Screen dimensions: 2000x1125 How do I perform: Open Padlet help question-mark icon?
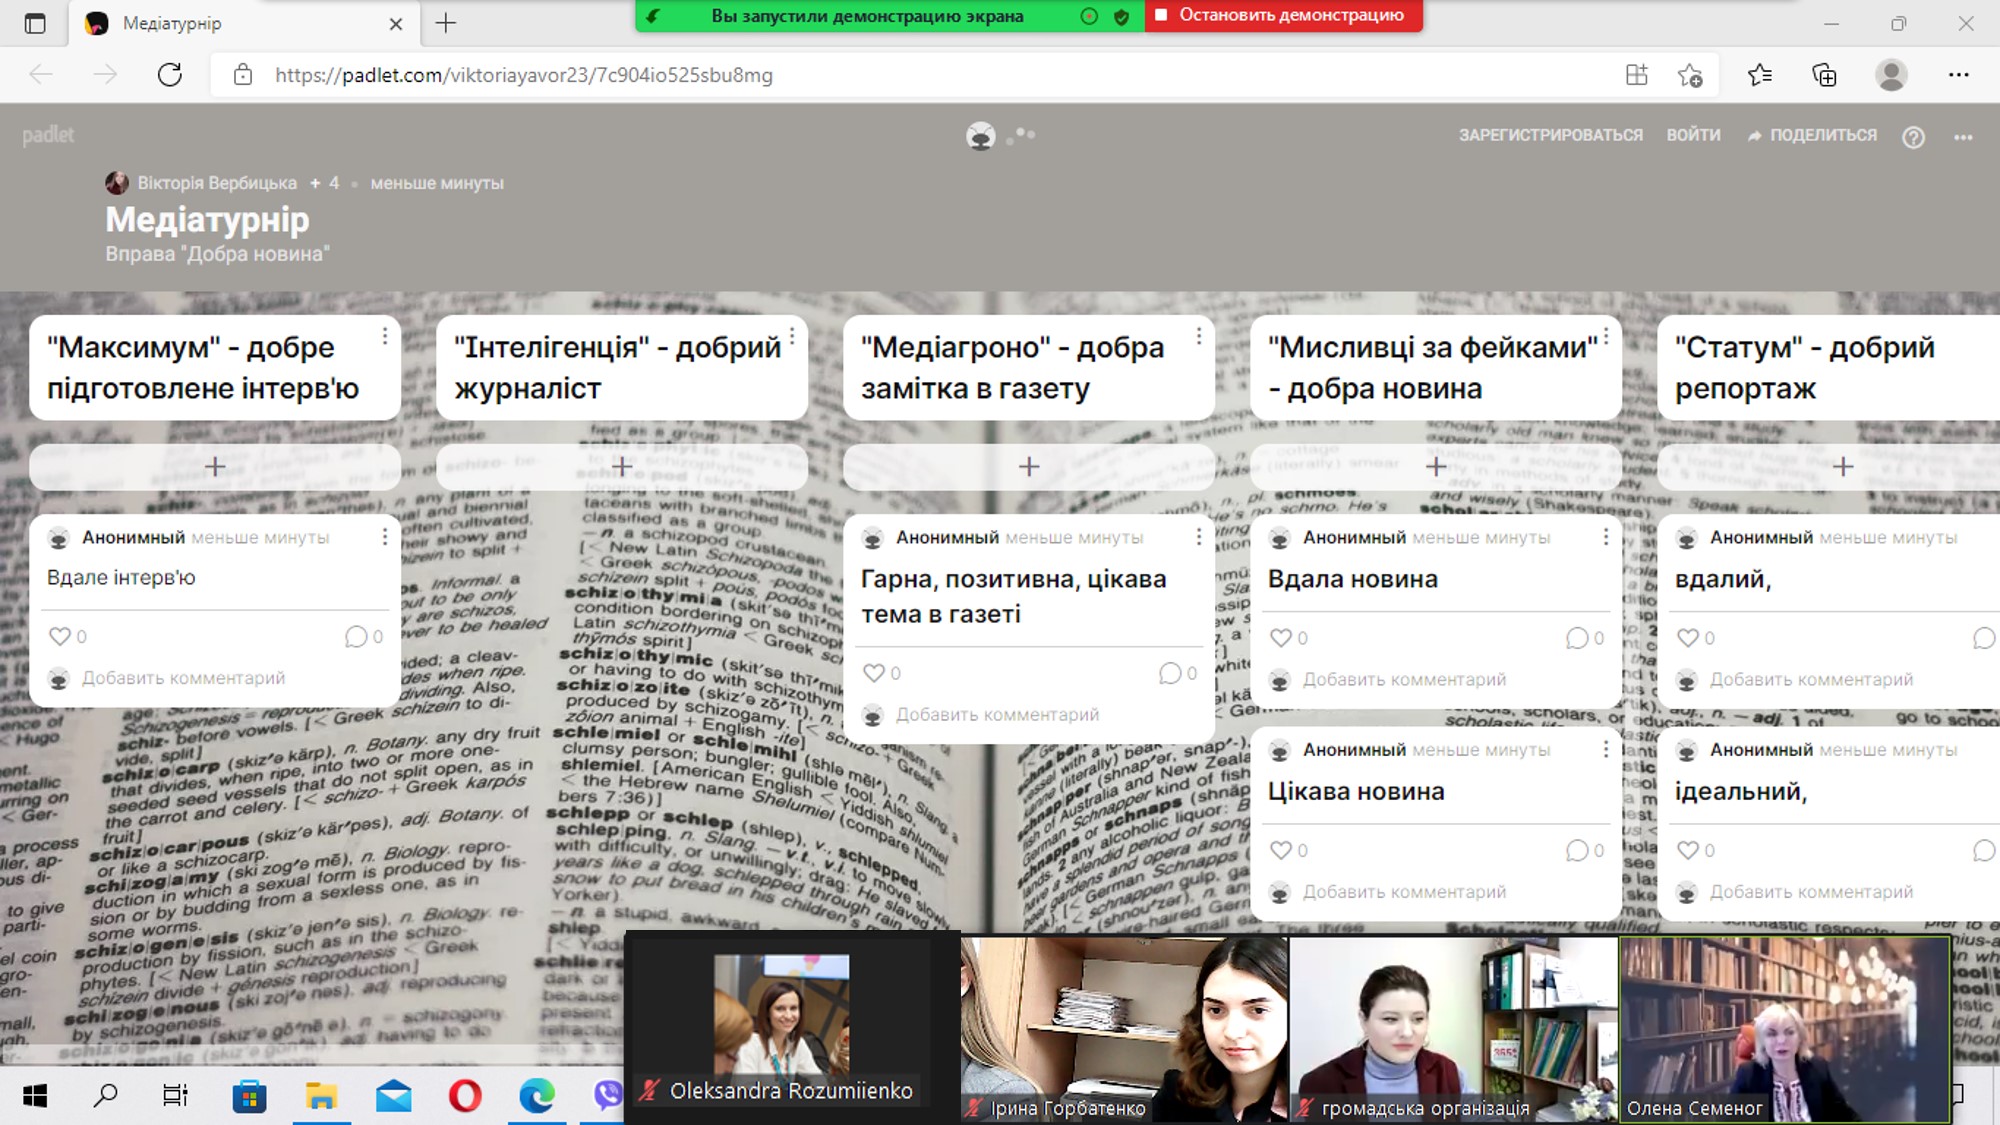pos(1913,137)
